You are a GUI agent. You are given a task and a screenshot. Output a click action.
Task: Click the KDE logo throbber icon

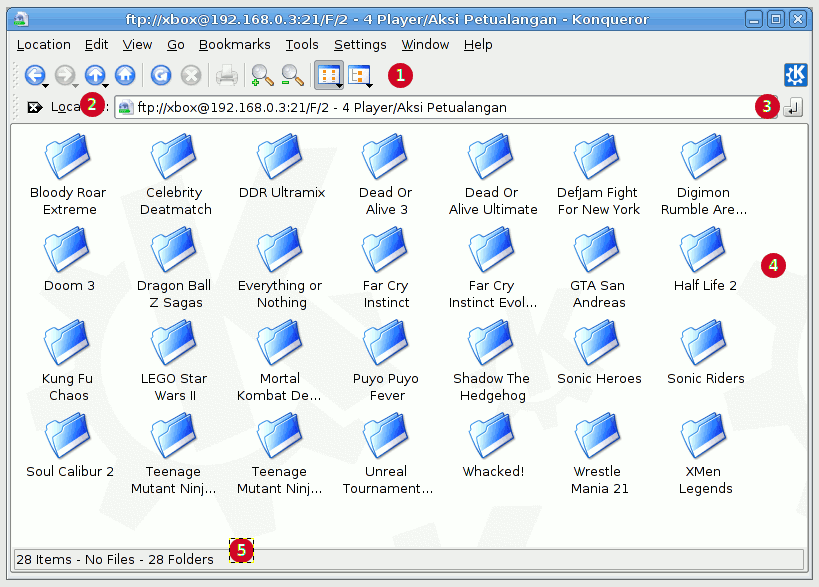pos(795,75)
